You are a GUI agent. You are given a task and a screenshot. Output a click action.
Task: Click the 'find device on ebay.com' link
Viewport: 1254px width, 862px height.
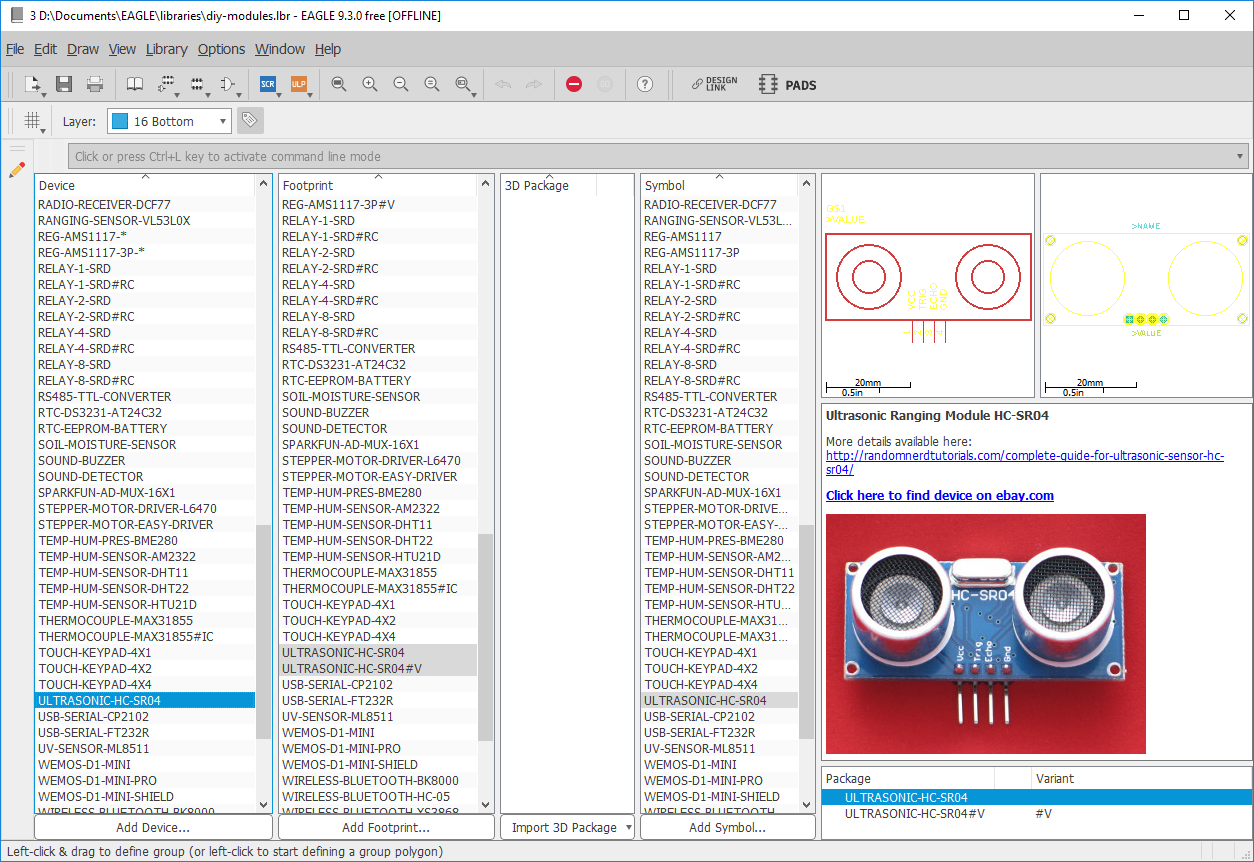coord(939,495)
